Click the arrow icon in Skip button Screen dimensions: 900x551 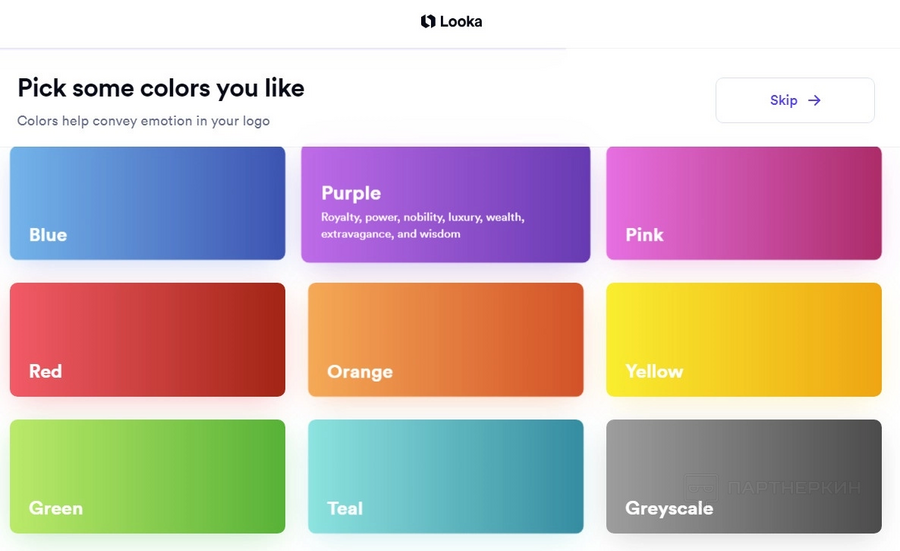click(x=814, y=100)
